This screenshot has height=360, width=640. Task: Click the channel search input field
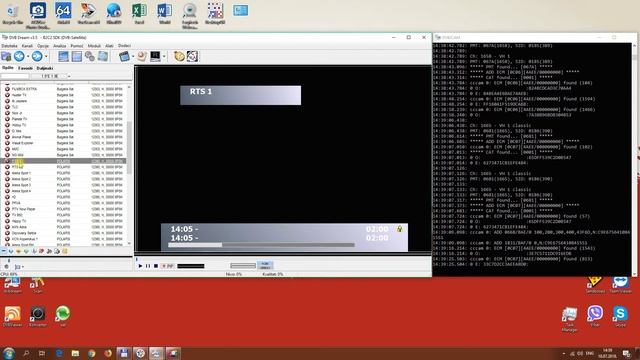(15, 76)
